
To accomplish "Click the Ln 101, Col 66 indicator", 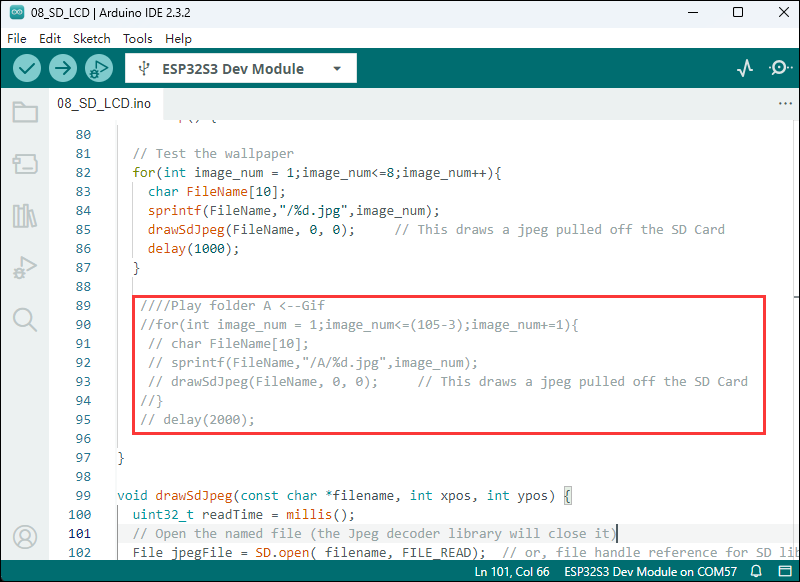I will pos(512,571).
